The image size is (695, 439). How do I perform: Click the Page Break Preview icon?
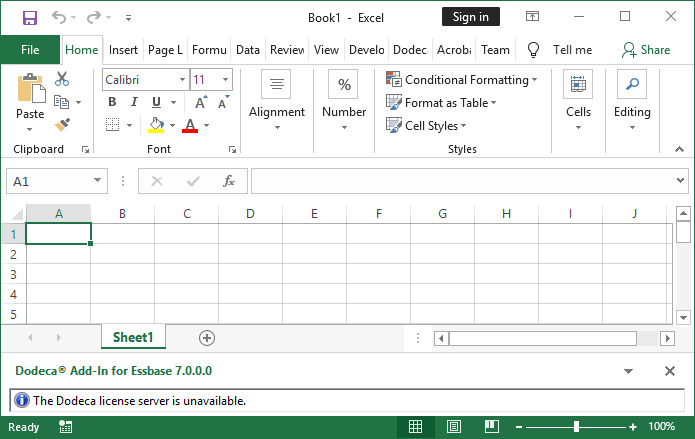tap(492, 427)
